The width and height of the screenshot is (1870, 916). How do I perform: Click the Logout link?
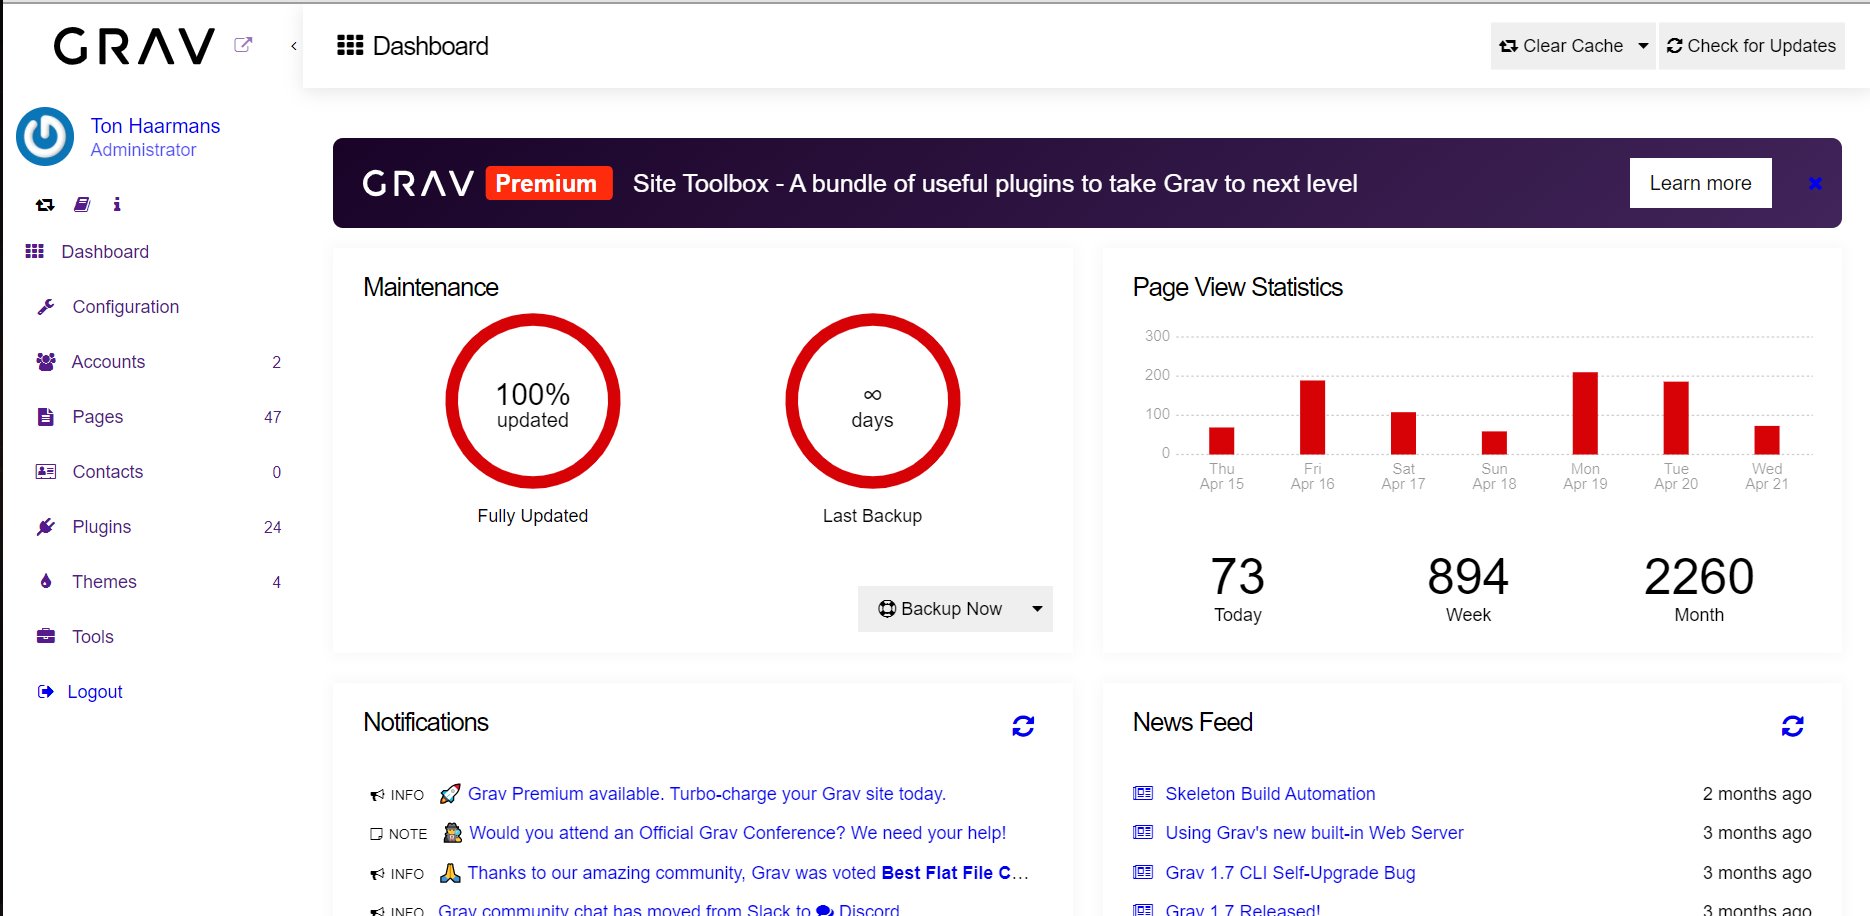pyautogui.click(x=95, y=692)
